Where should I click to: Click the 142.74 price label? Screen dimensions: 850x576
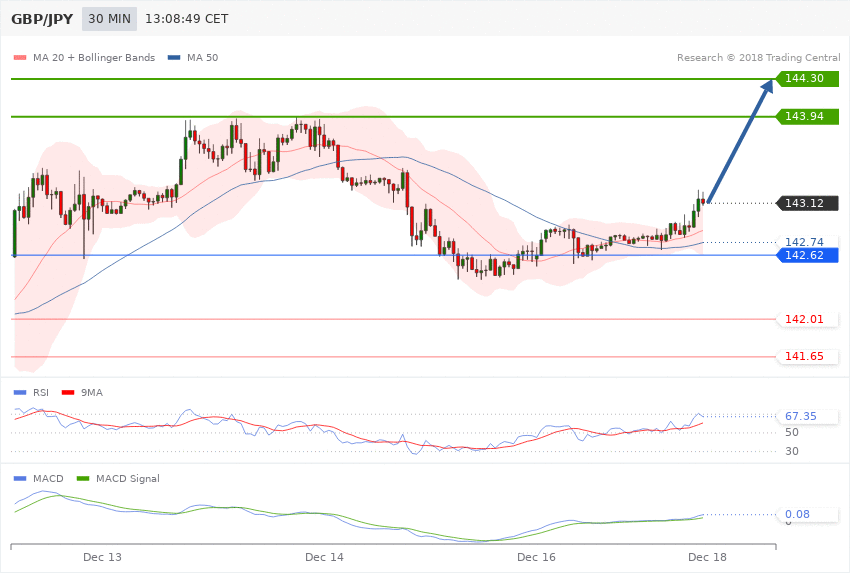[804, 242]
